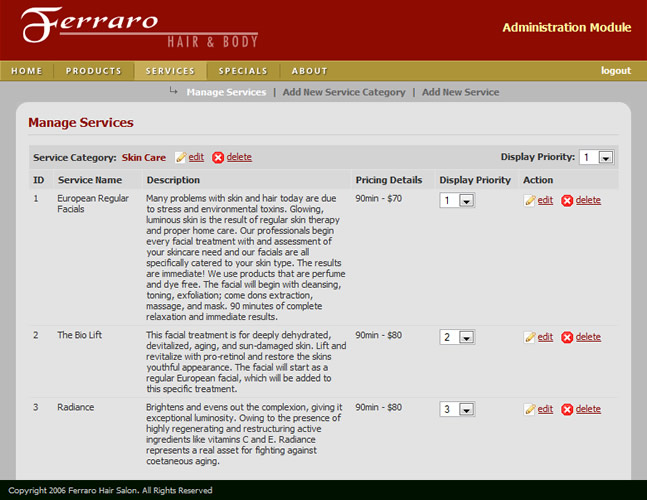Select the Specials menu tab
Viewport: 647px width, 500px height.
pyautogui.click(x=243, y=71)
